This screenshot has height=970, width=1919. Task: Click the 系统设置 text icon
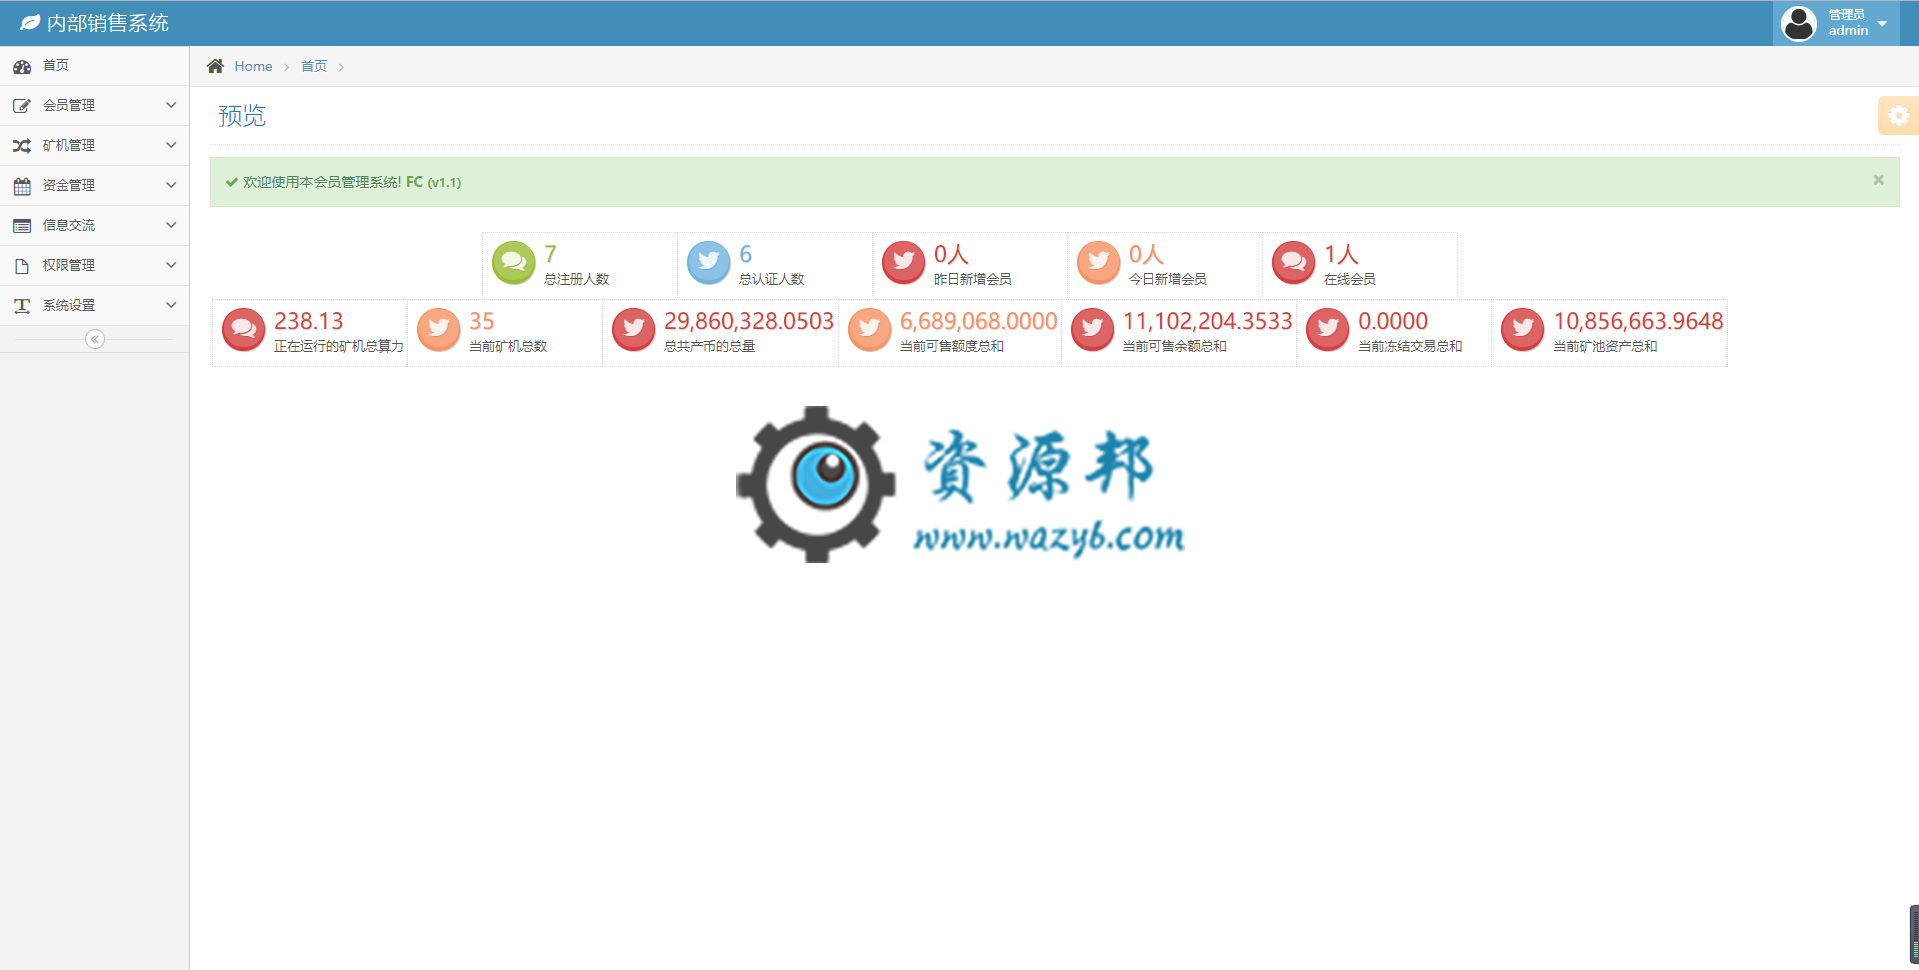[22, 305]
